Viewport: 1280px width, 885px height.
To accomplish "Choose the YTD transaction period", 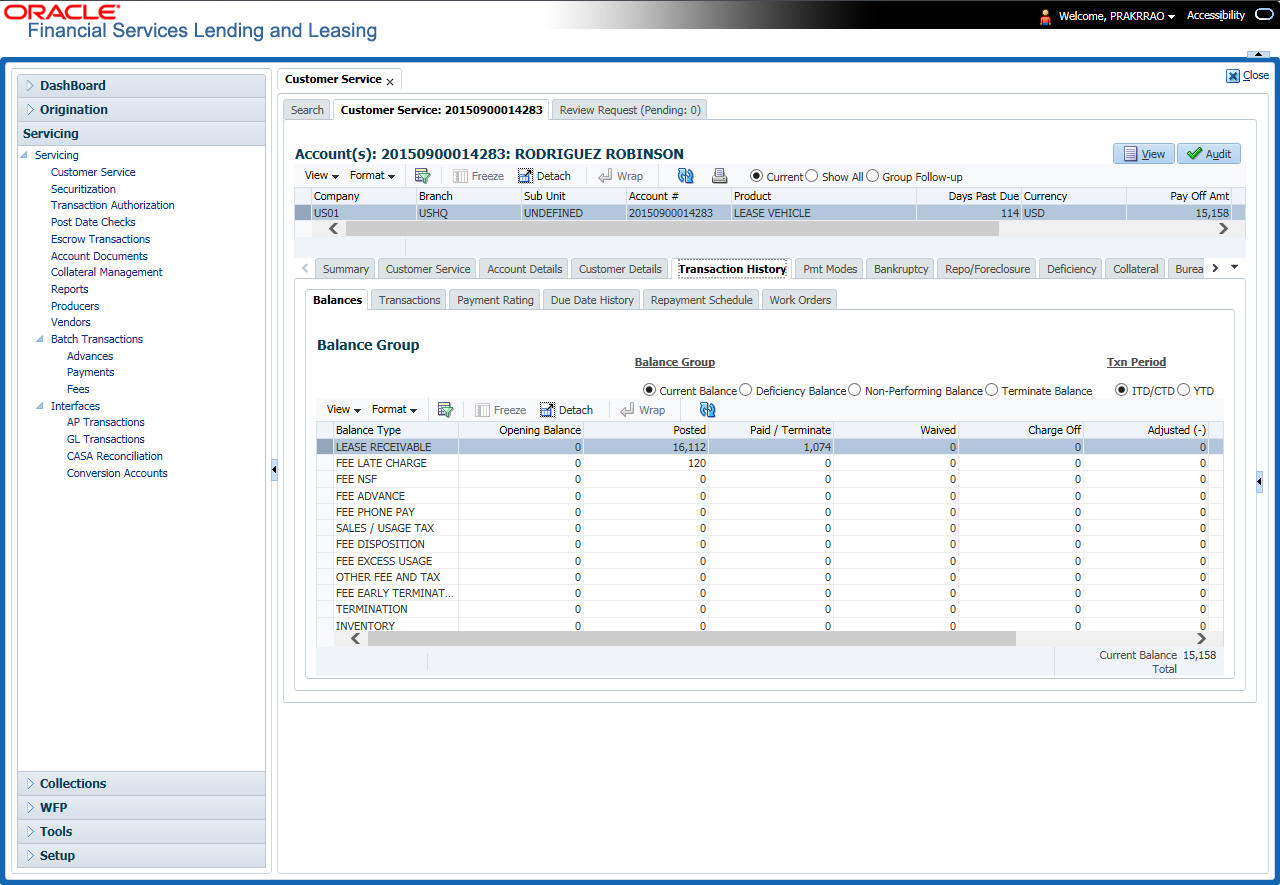I will [x=1184, y=391].
